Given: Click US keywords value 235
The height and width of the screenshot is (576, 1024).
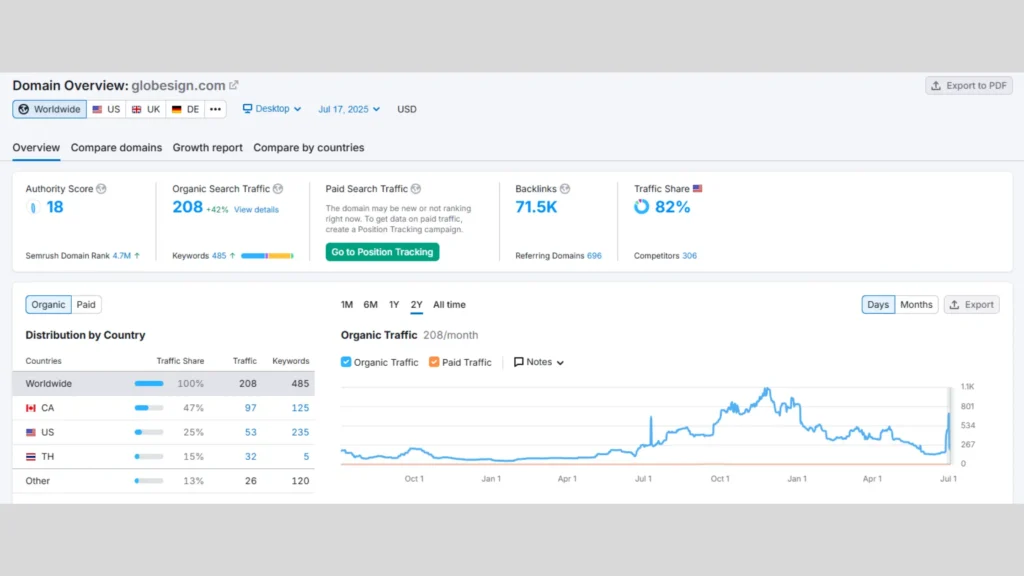Looking at the screenshot, I should 300,432.
